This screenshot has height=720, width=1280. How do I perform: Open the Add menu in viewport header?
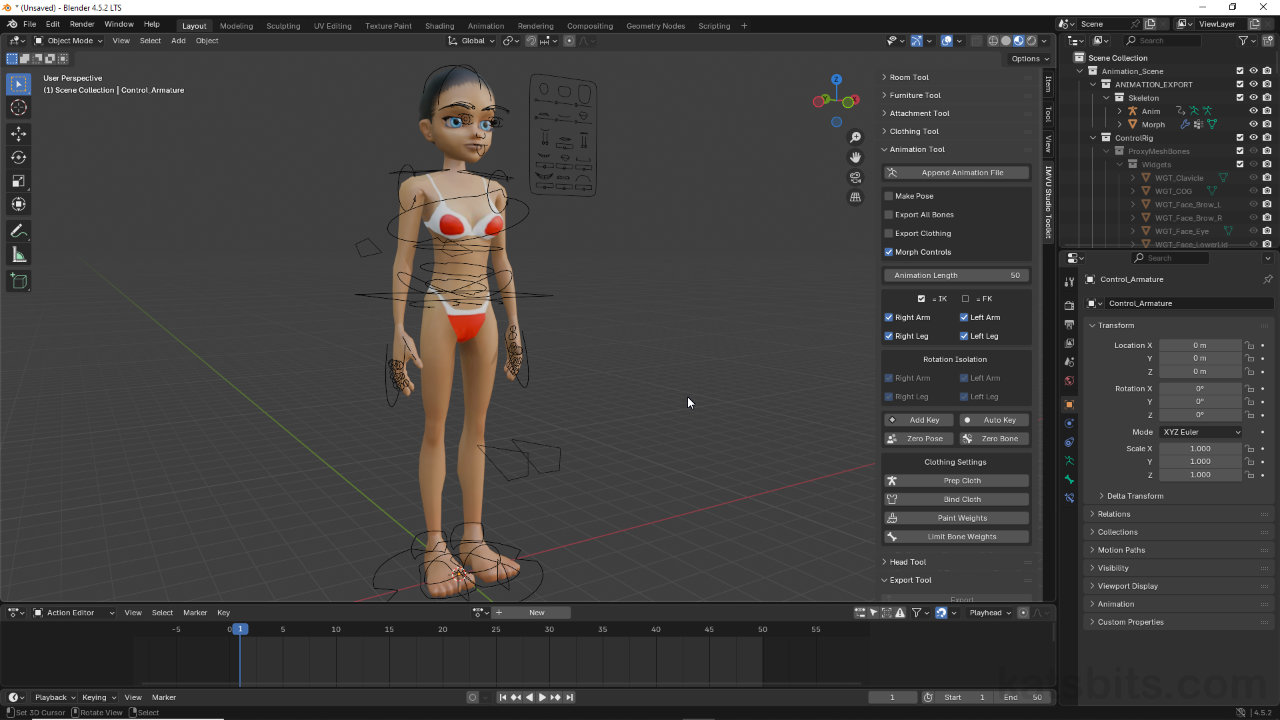[x=178, y=41]
